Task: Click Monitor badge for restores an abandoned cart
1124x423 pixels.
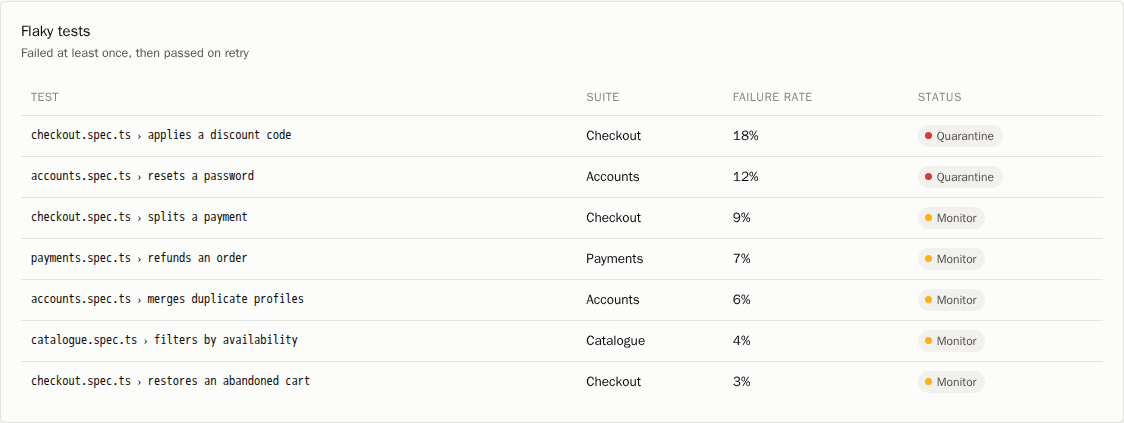Action: click(x=951, y=381)
